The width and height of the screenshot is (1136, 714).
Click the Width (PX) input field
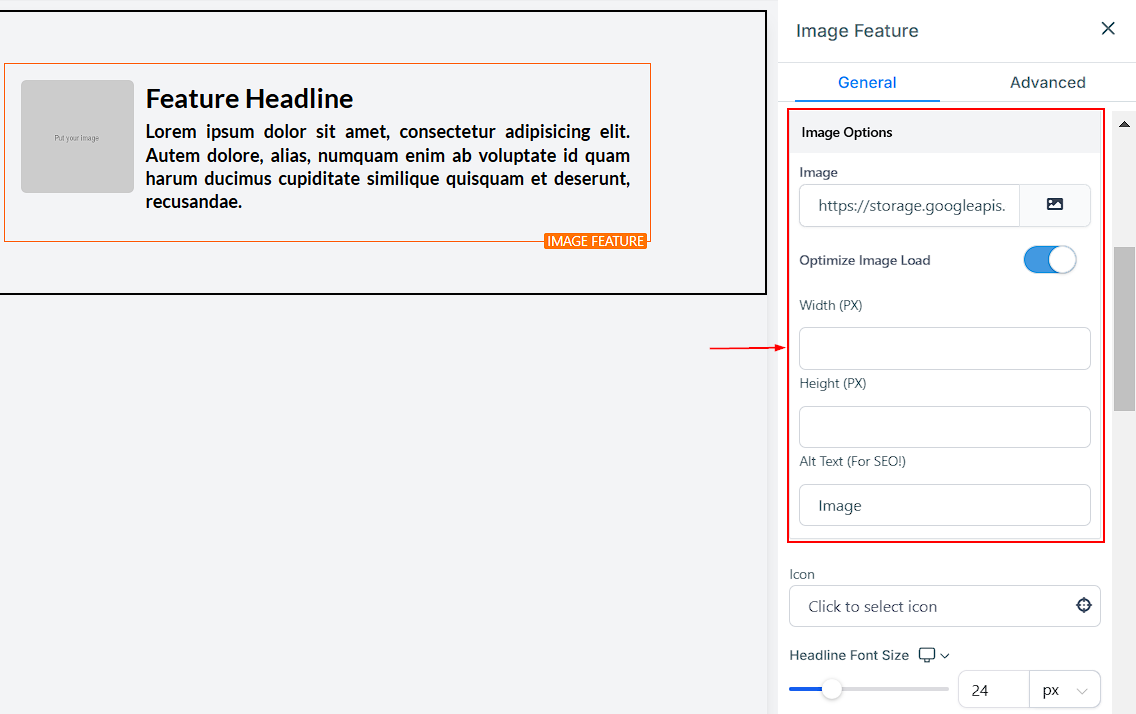[944, 348]
